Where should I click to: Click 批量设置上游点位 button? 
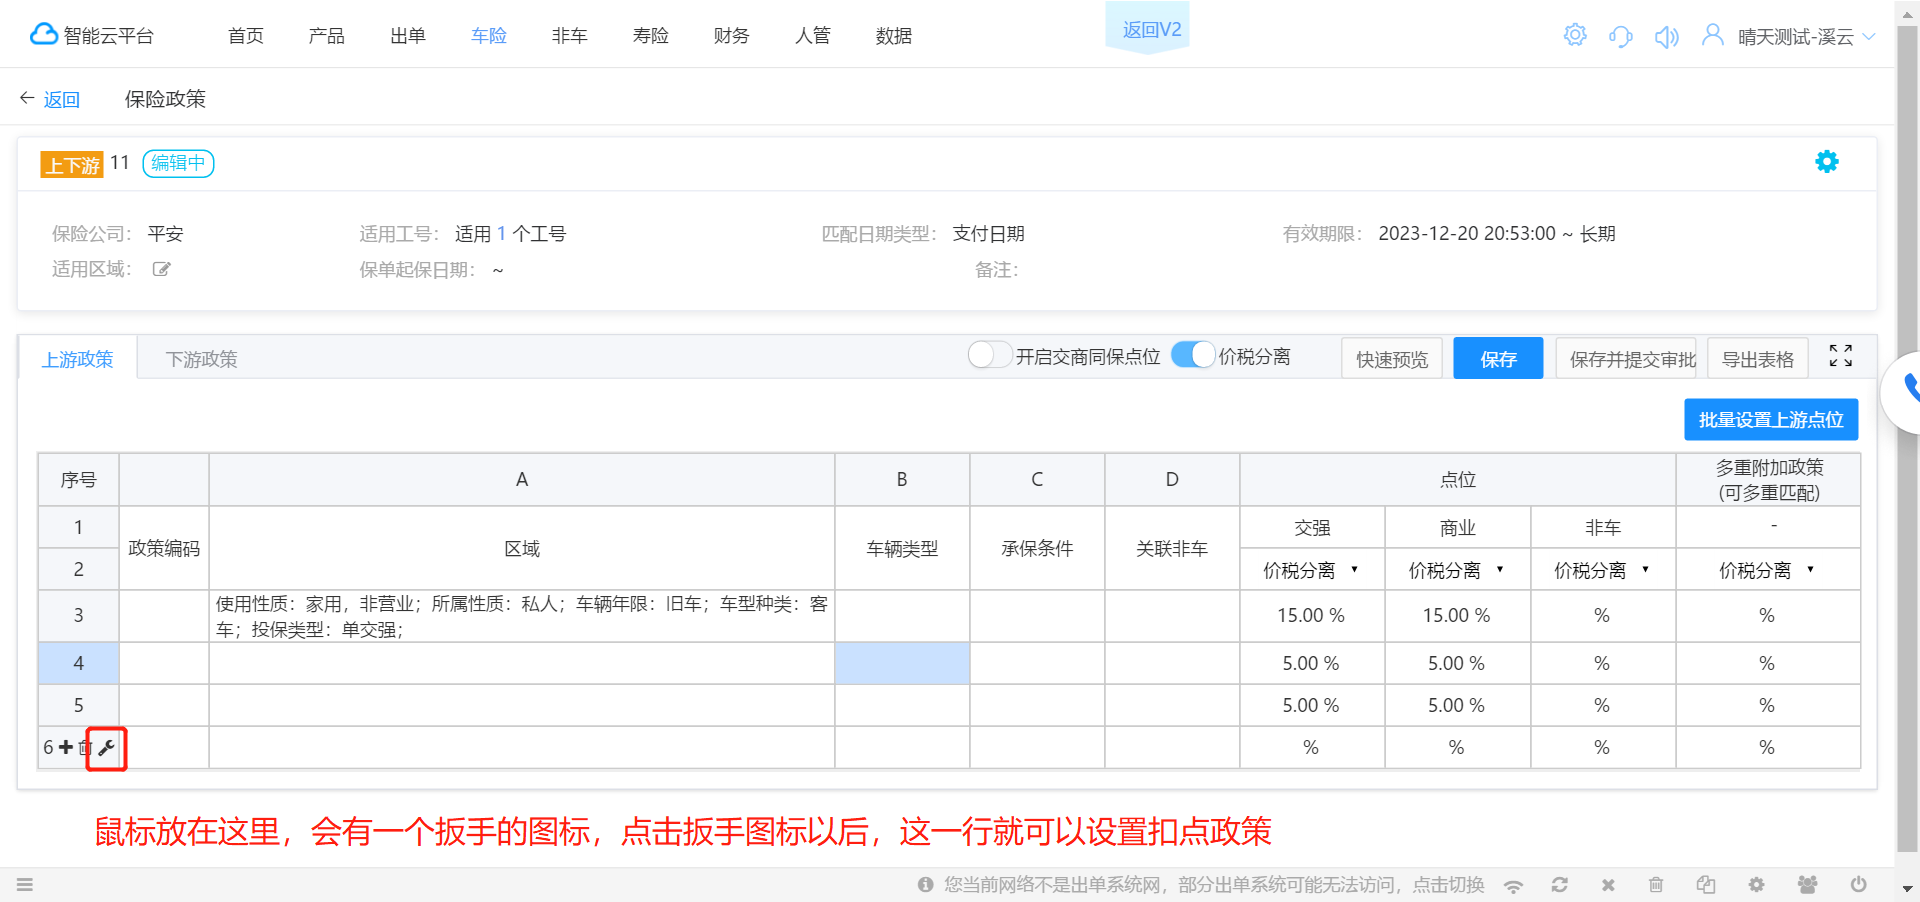1771,420
